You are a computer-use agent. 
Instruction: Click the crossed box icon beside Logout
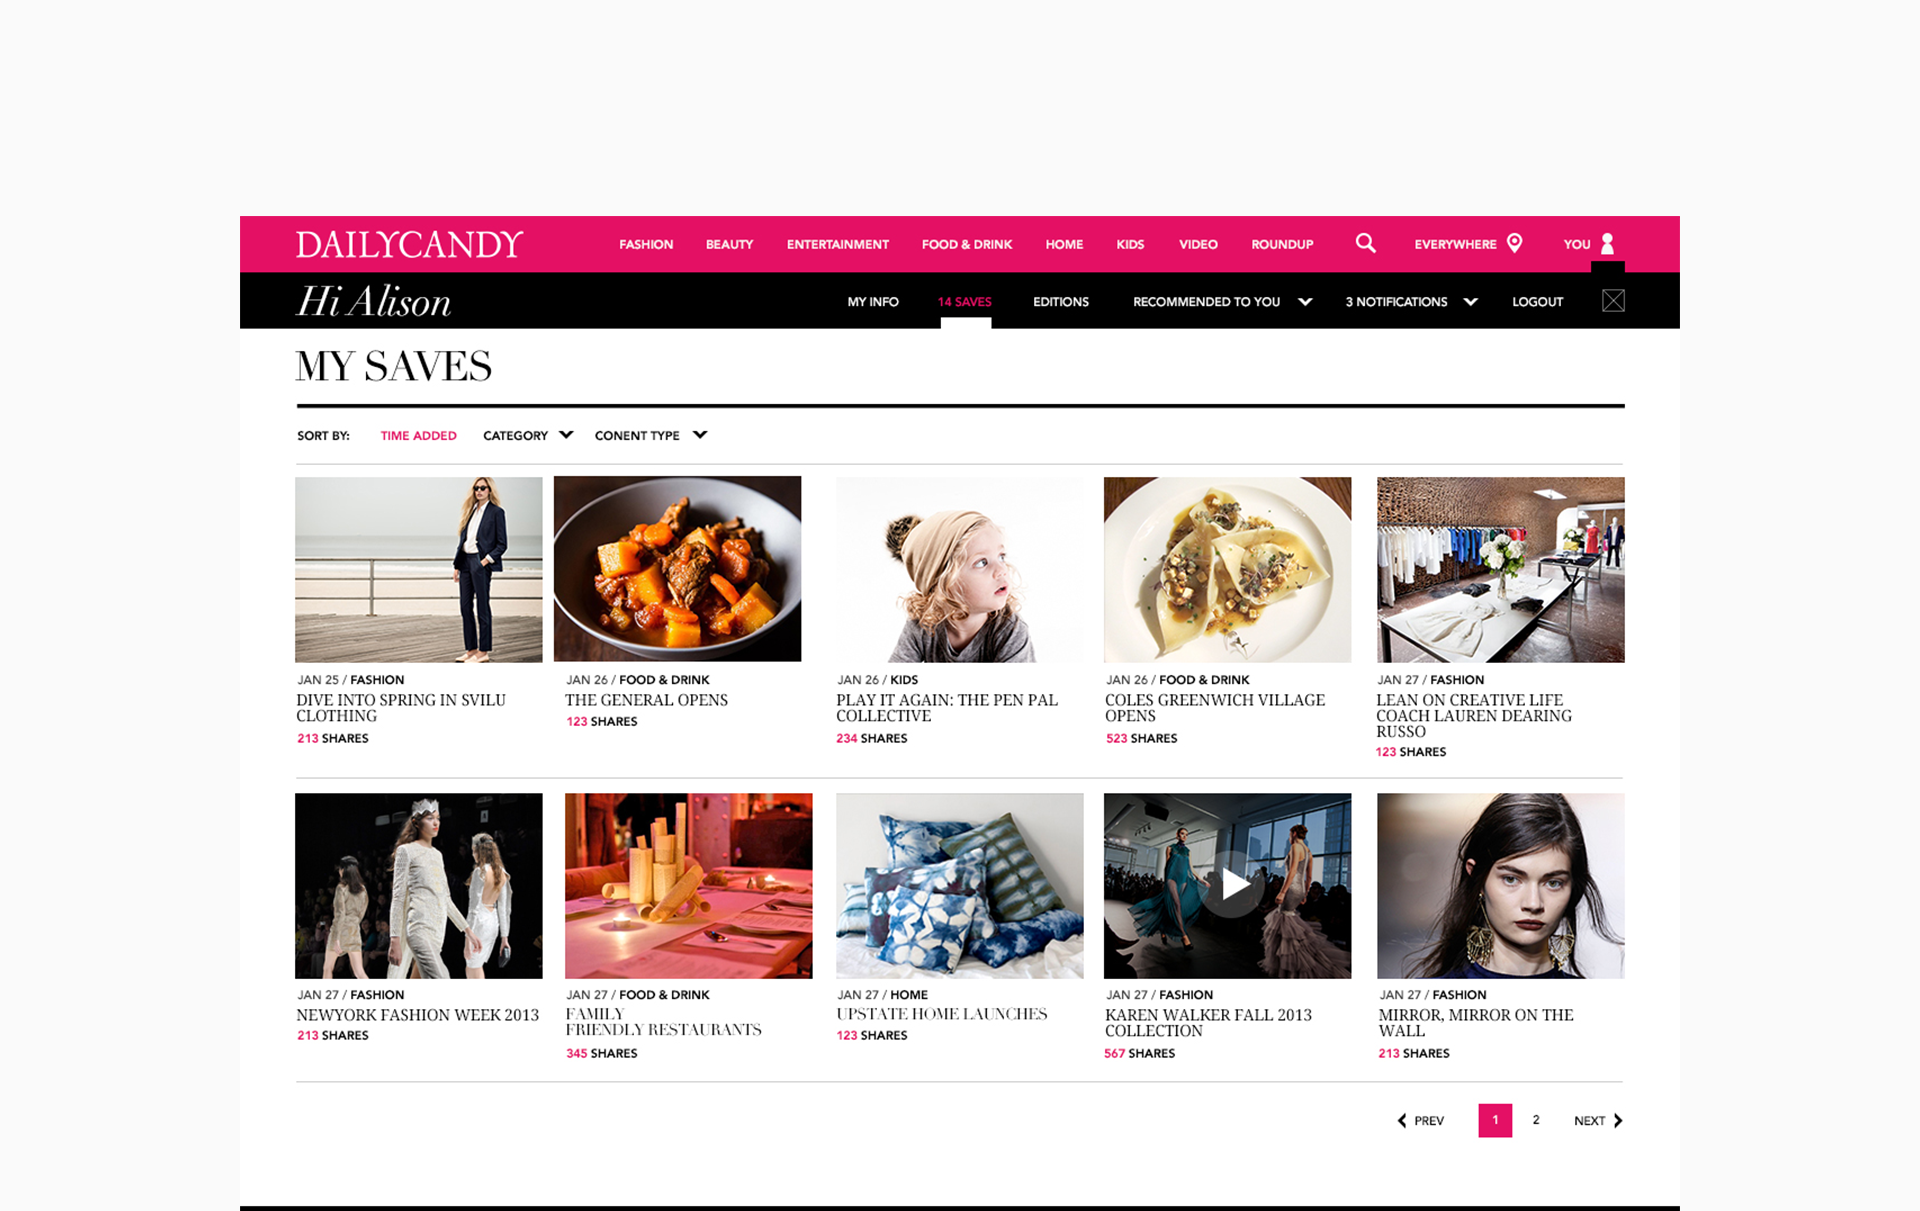point(1612,301)
